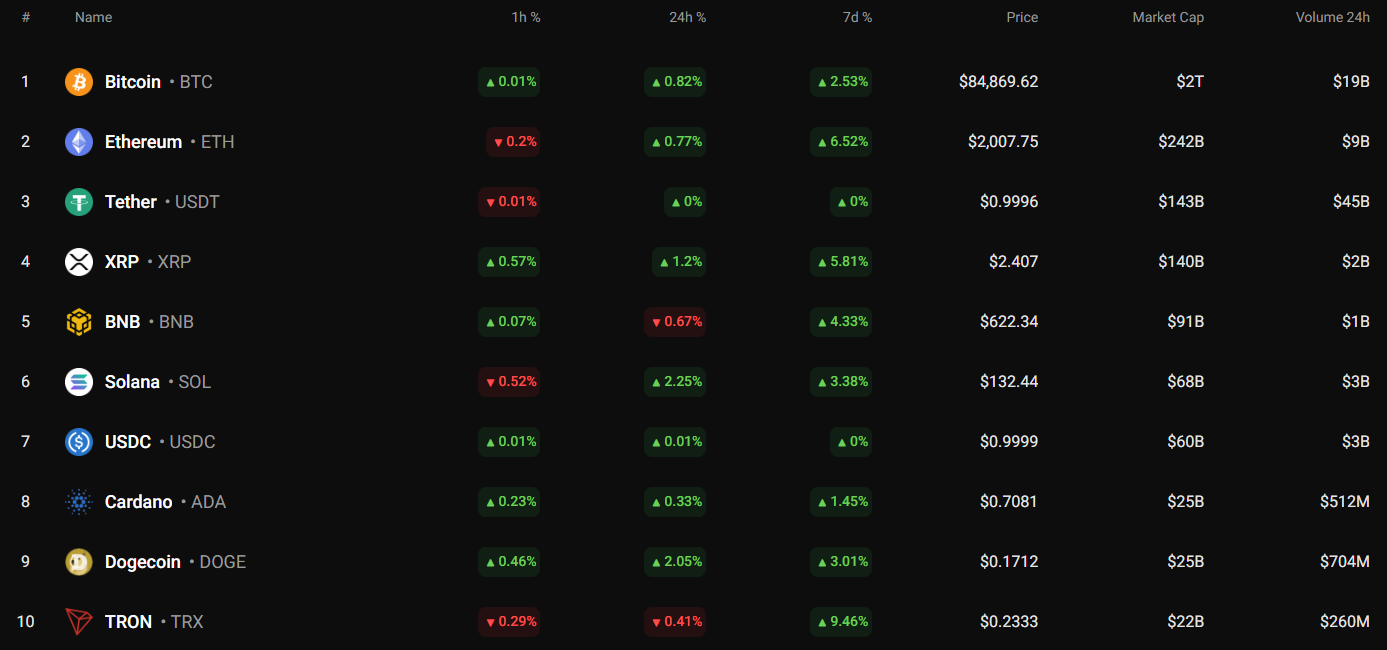Click the Name column header

pyautogui.click(x=93, y=17)
